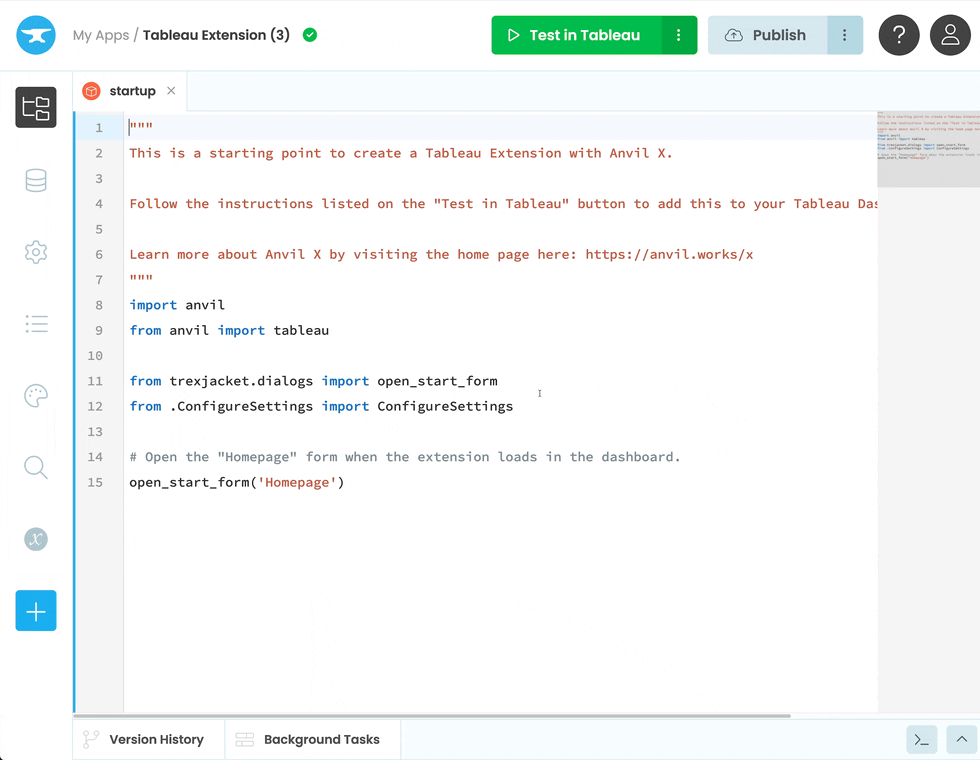This screenshot has height=760, width=980.
Task: Click line number 15 in gutter
Action: pos(95,482)
